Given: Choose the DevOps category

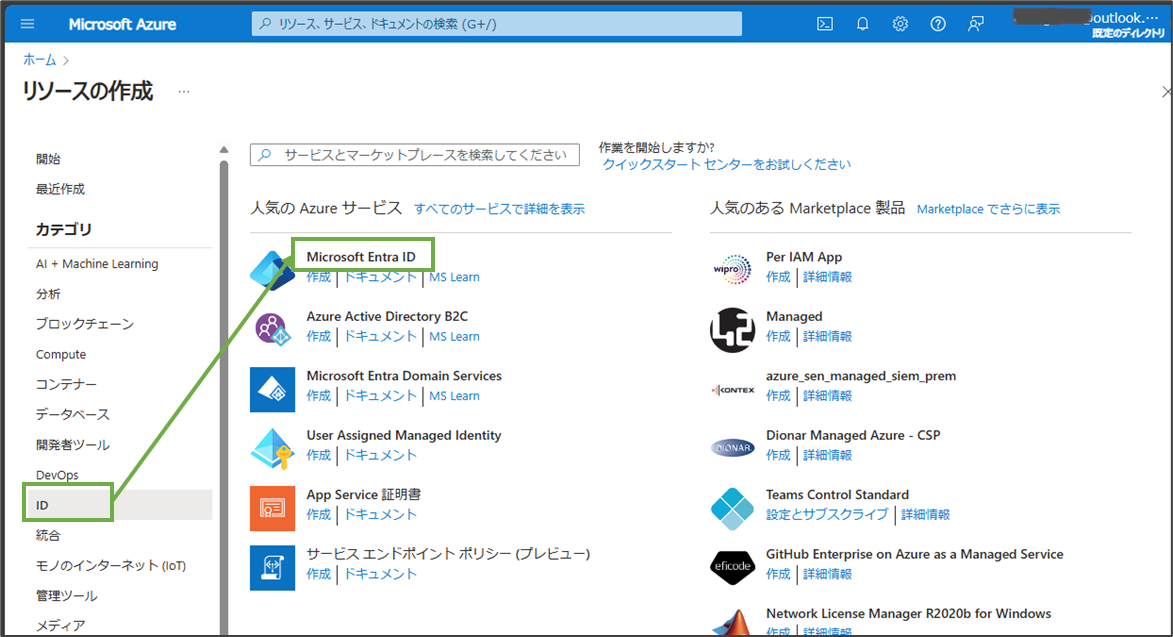Looking at the screenshot, I should (x=57, y=475).
